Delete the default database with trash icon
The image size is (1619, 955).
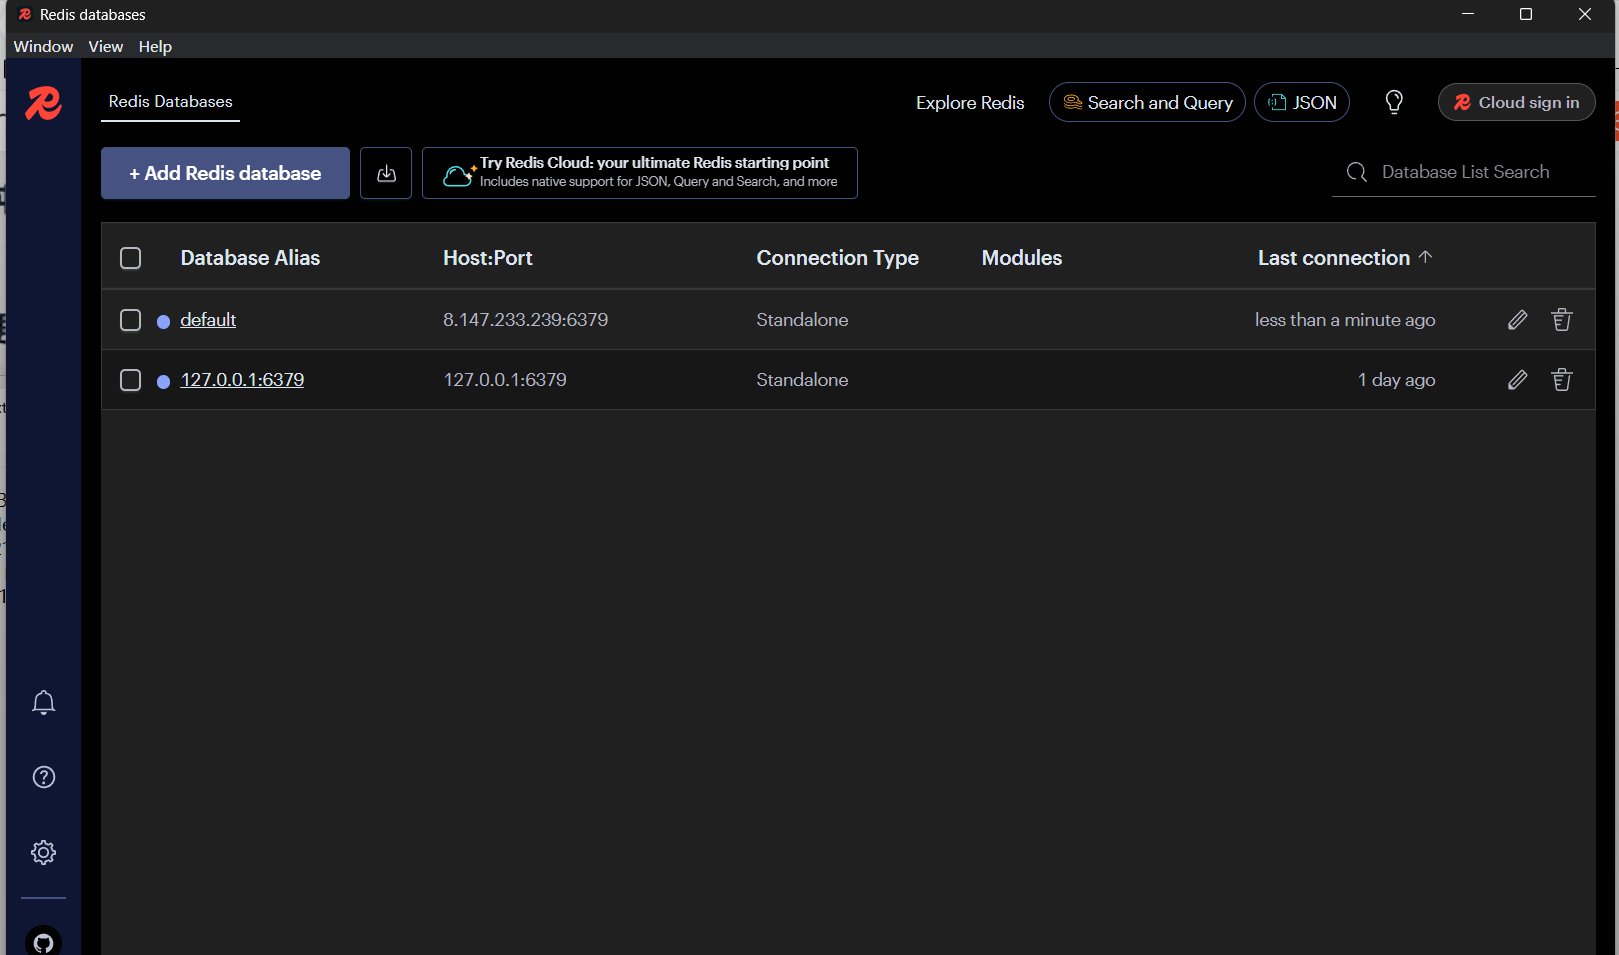click(x=1561, y=320)
